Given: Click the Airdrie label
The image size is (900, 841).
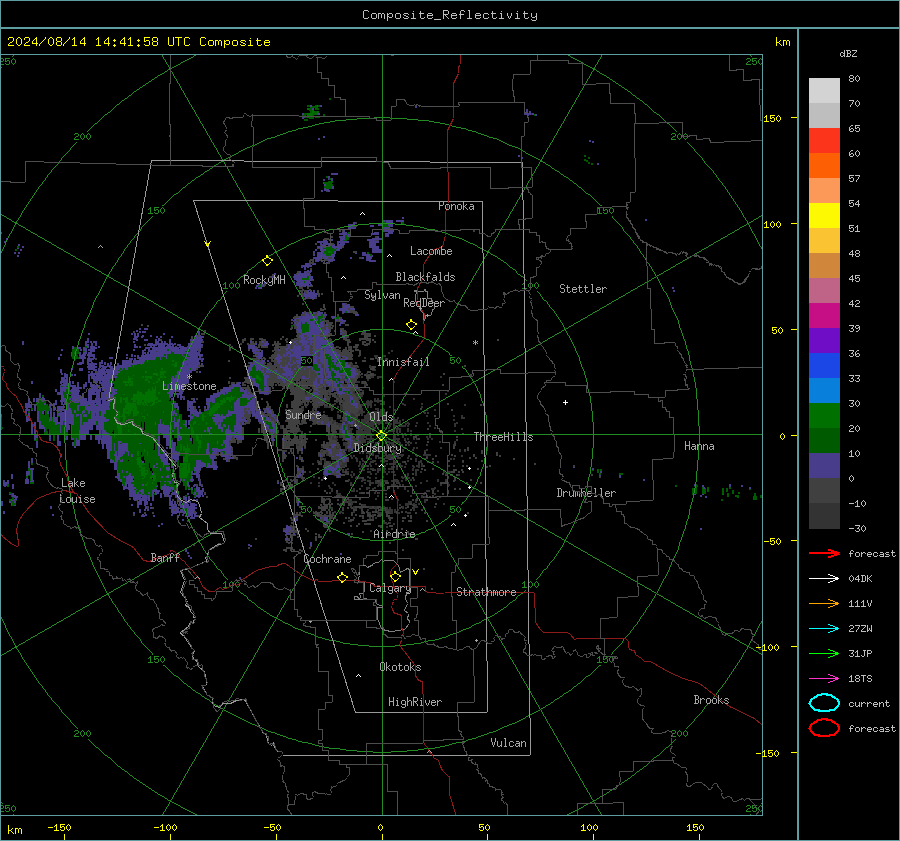Looking at the screenshot, I should click(394, 534).
